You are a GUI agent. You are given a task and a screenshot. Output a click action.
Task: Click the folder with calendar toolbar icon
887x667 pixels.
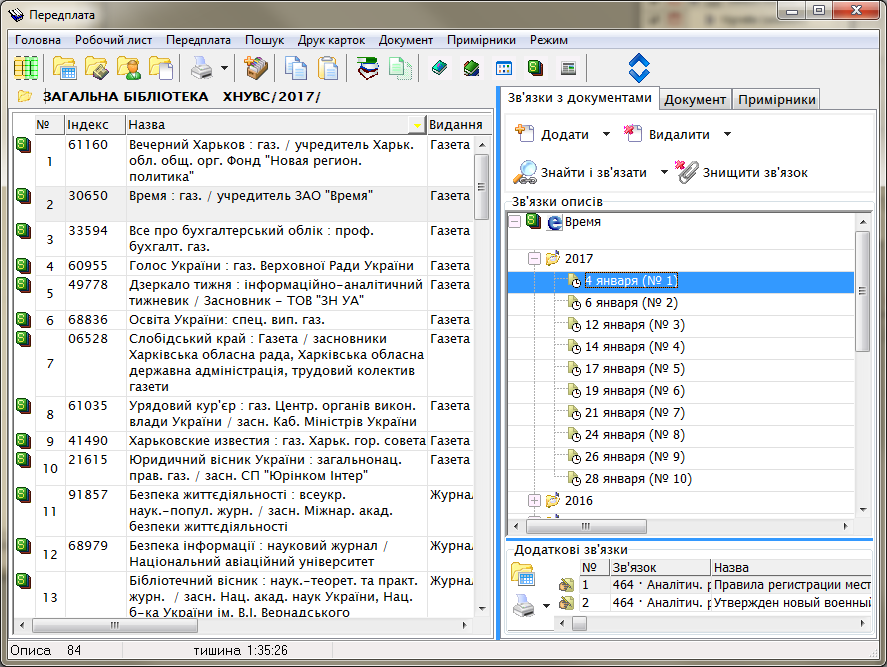tap(65, 69)
